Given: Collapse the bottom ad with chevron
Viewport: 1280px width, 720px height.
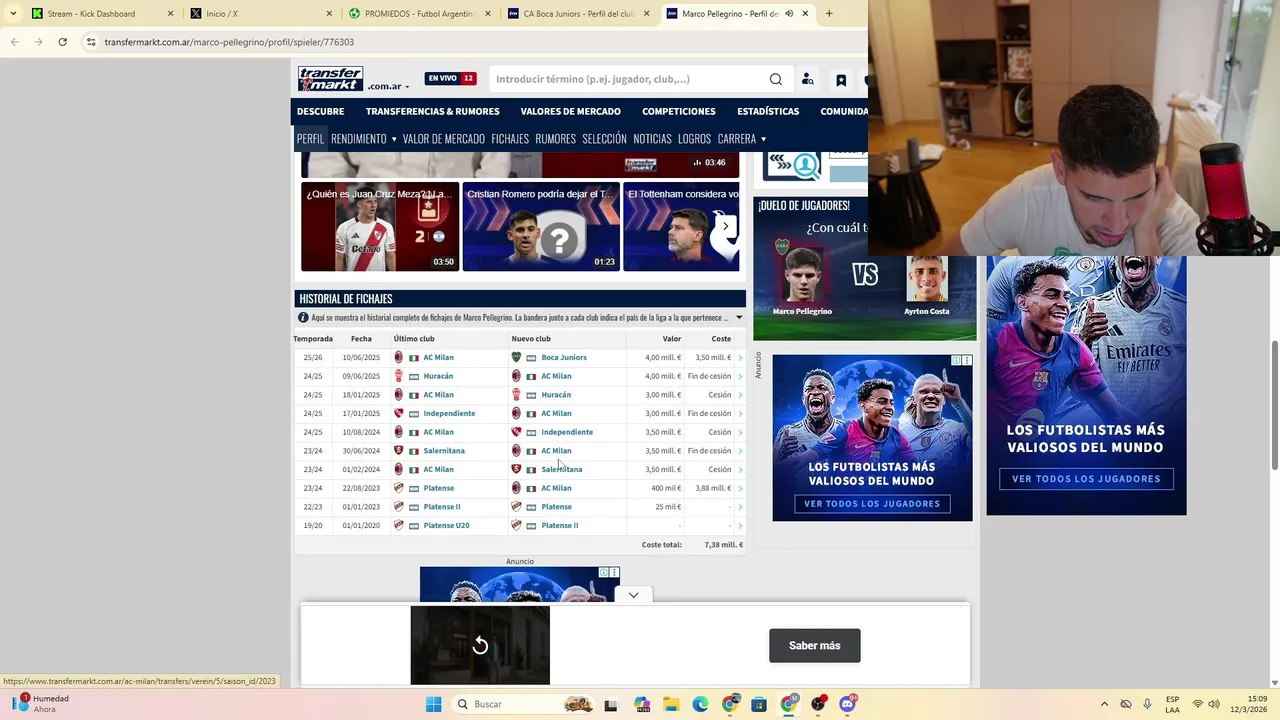Looking at the screenshot, I should coord(633,595).
